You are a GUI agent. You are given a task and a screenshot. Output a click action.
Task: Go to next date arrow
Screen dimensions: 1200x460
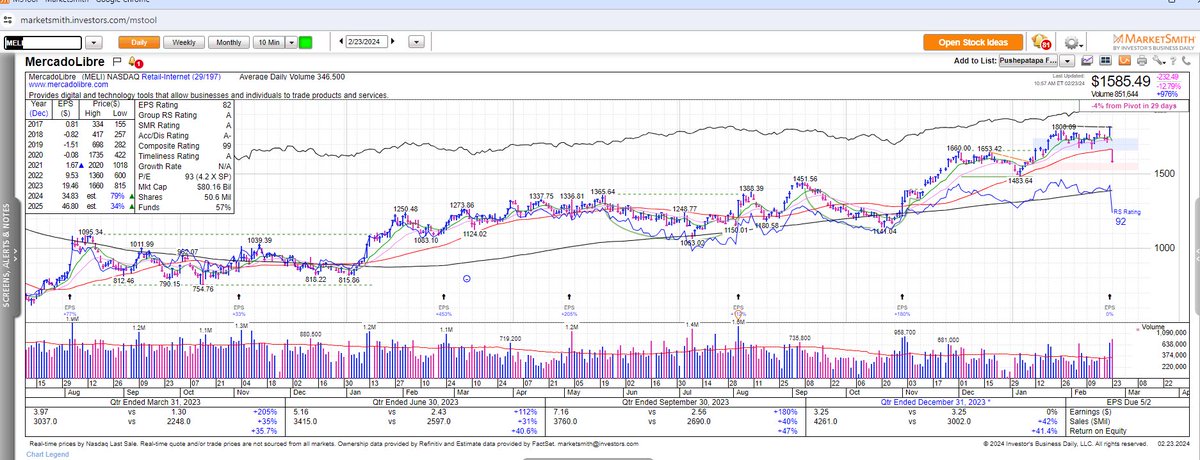click(x=392, y=42)
